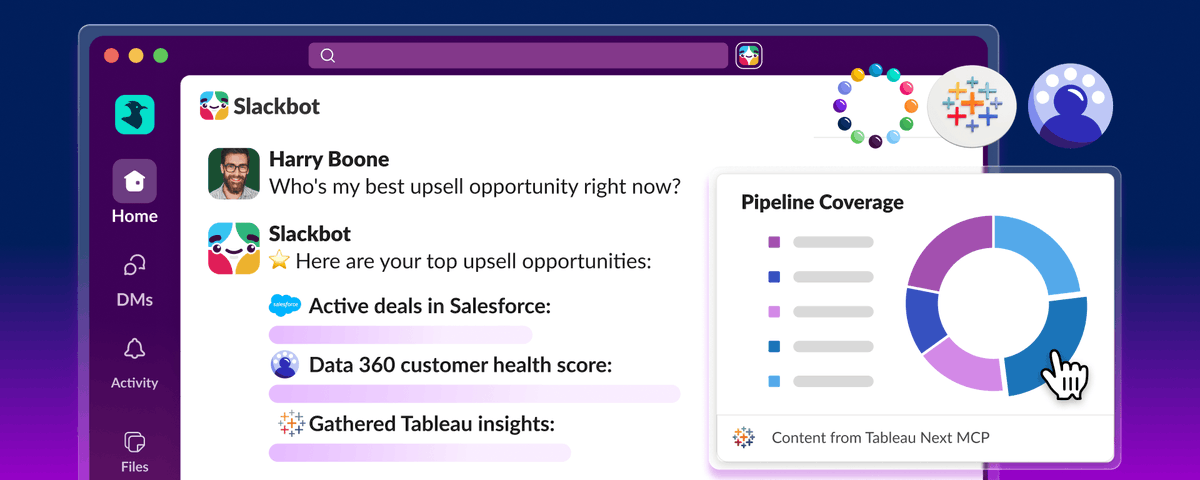Focus the top search bar
The width and height of the screenshot is (1200, 480).
point(518,55)
